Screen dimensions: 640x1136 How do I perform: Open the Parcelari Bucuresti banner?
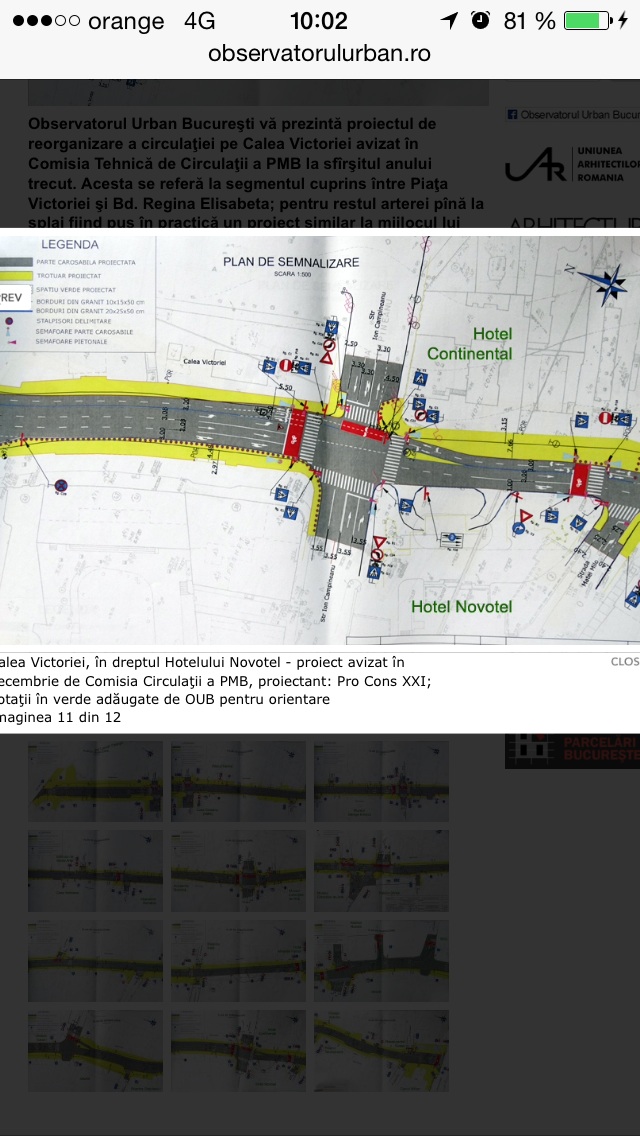coord(573,751)
